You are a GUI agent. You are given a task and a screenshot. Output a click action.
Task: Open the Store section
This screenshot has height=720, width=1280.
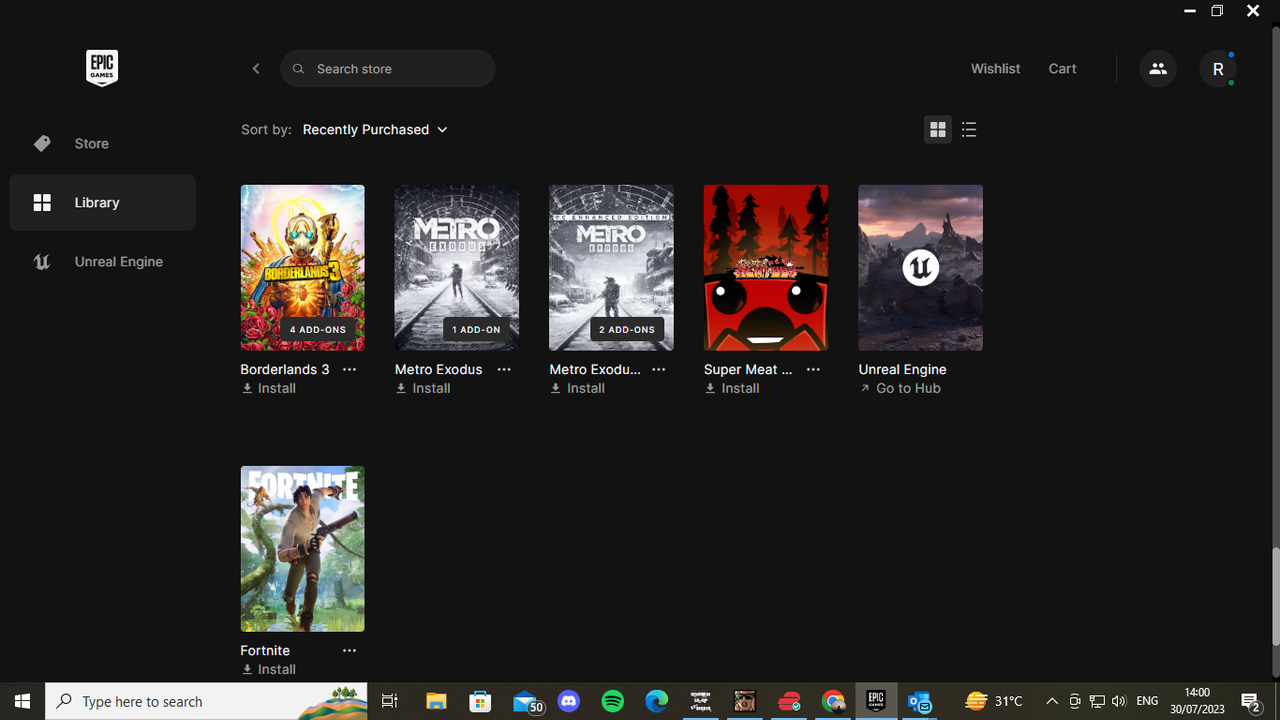(102, 144)
